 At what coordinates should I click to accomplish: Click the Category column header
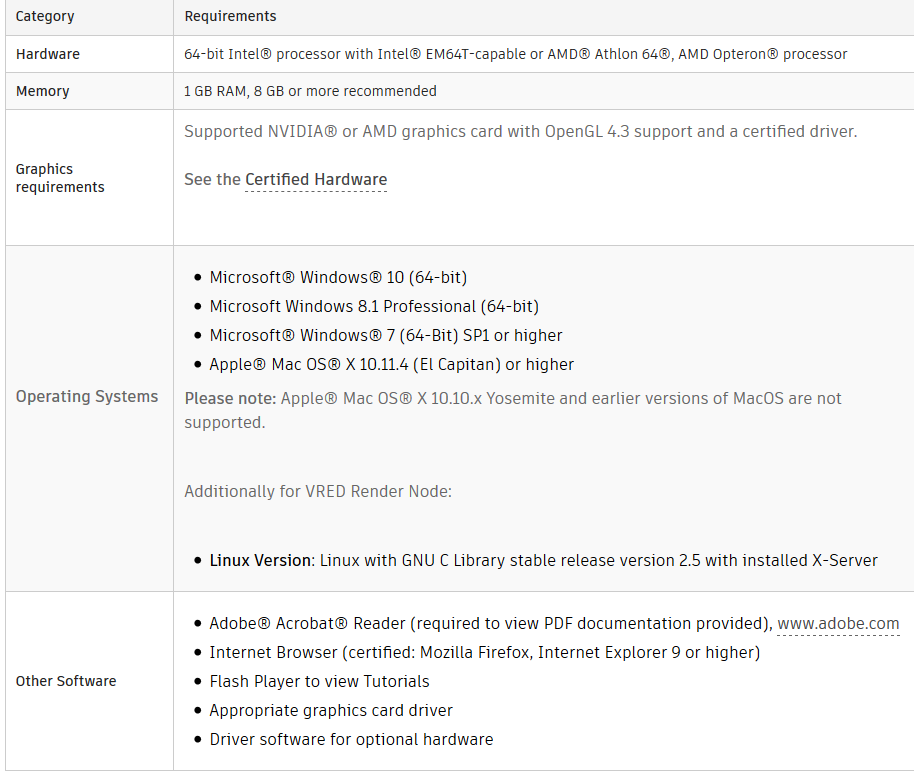click(x=45, y=16)
